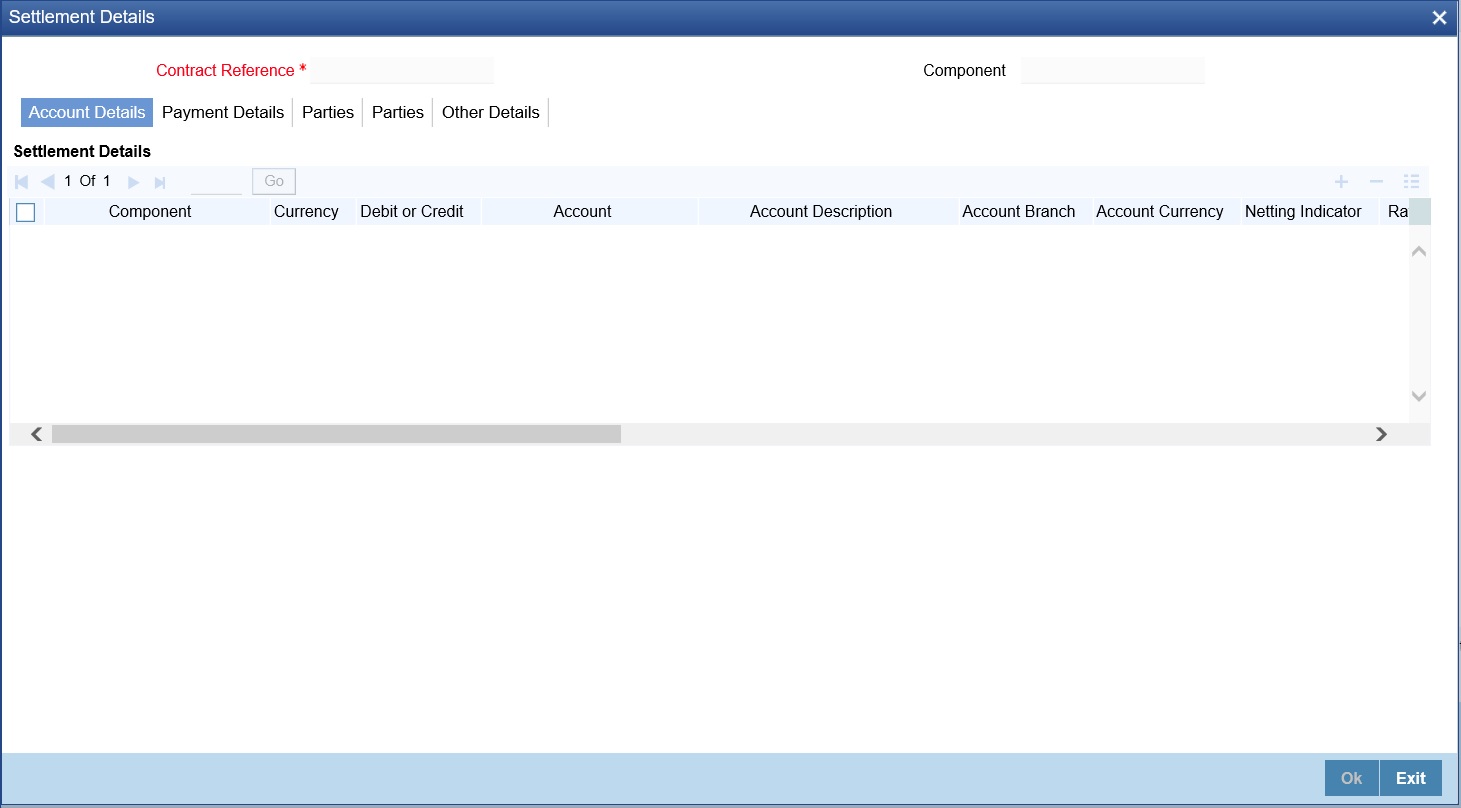
Task: Open the Payment Details tab
Action: point(223,112)
